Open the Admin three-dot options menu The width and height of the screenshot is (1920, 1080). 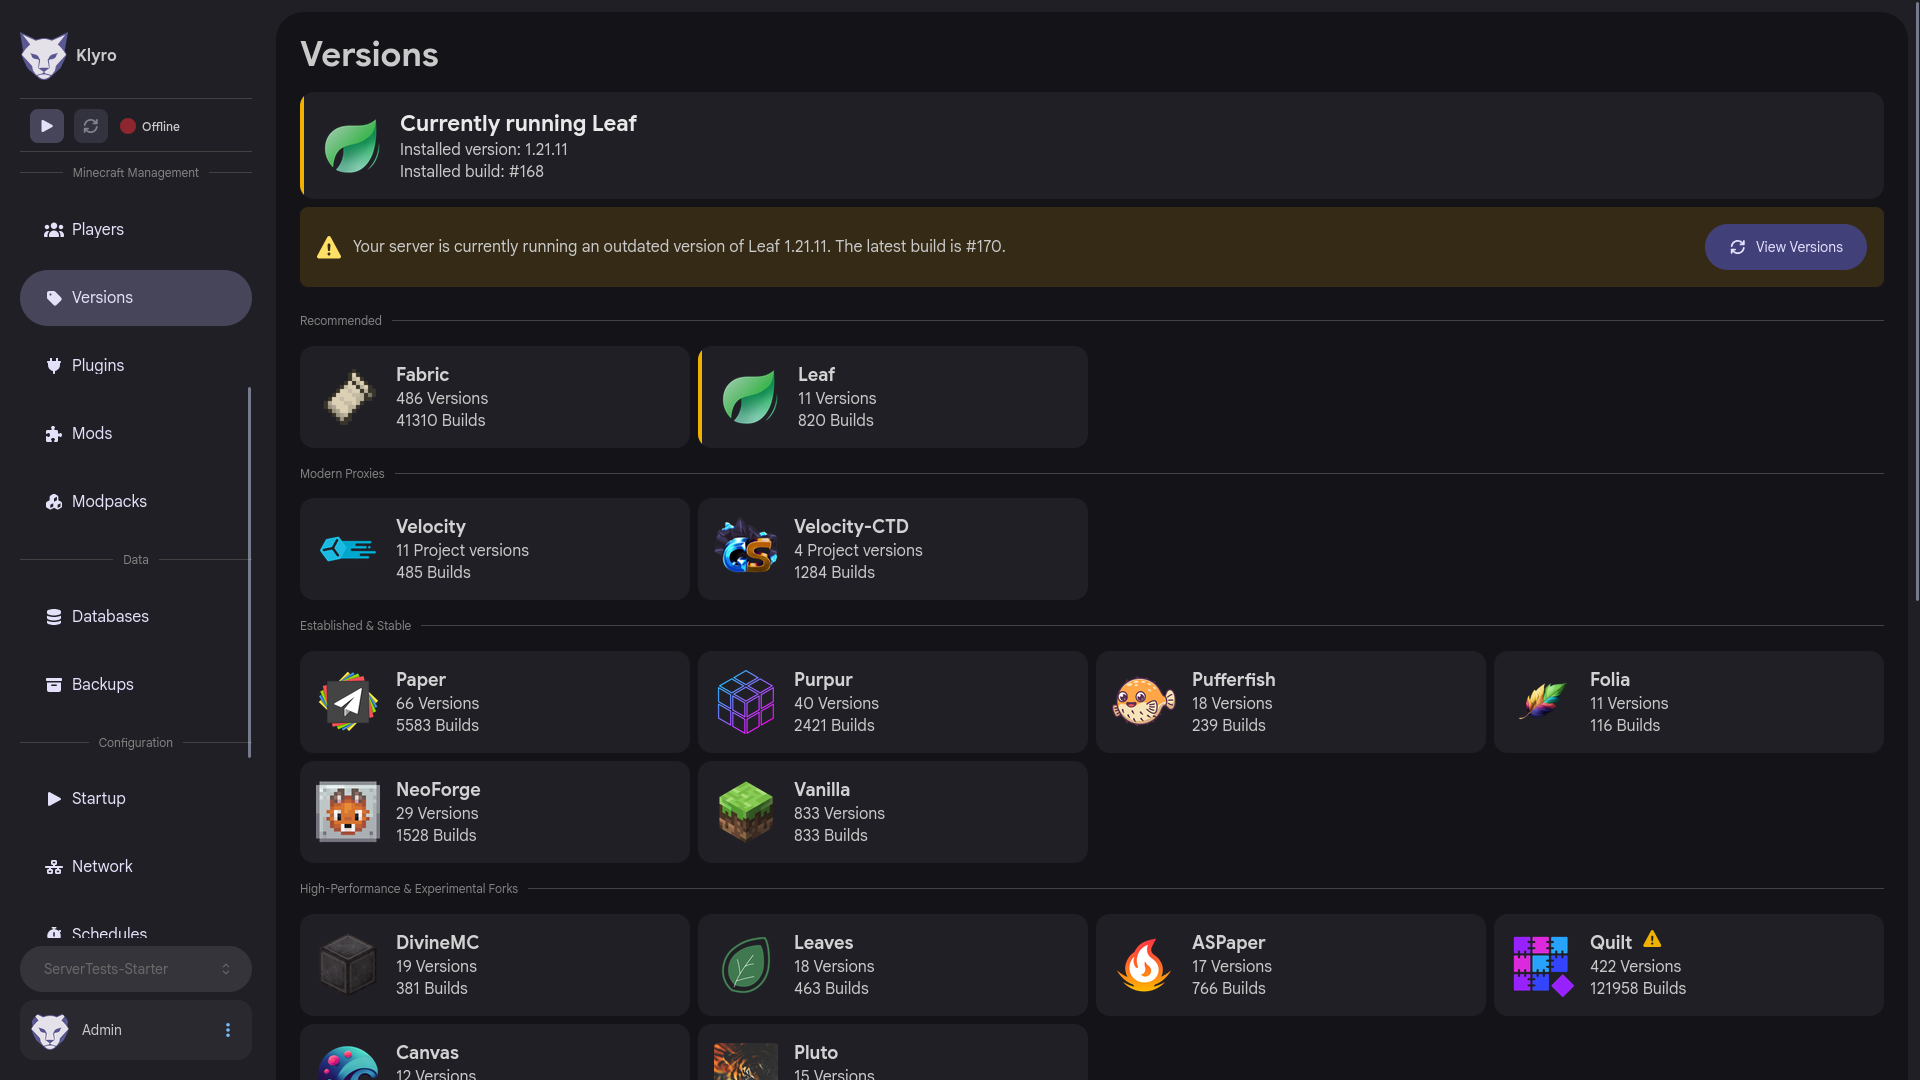(228, 1030)
